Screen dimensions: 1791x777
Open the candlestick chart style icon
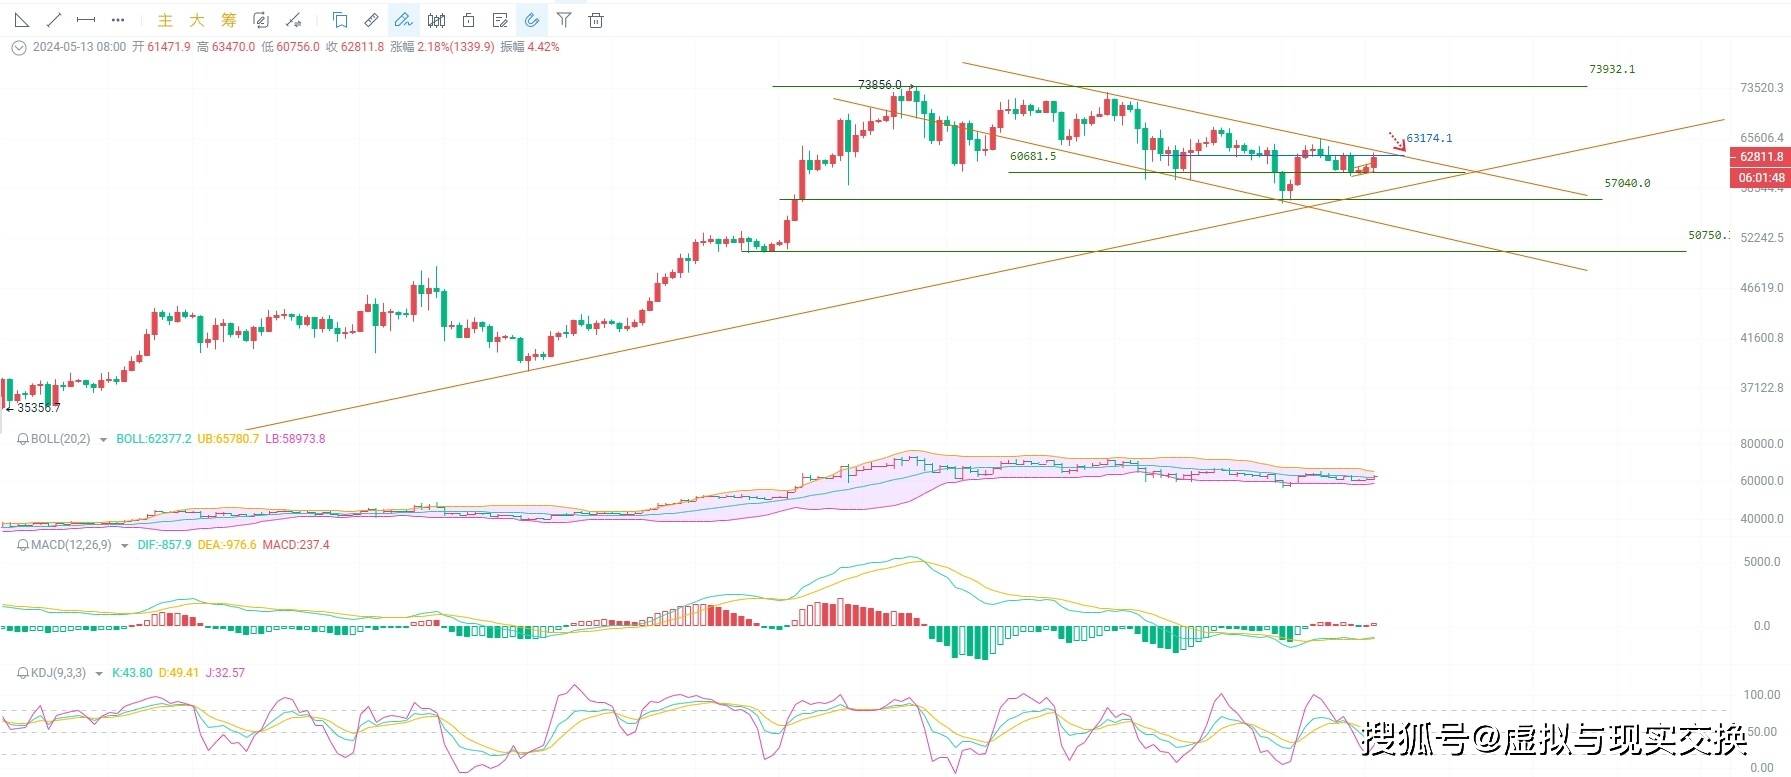[436, 20]
